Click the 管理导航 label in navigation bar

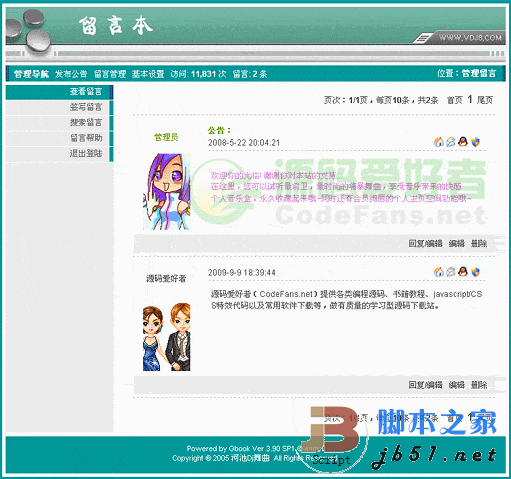click(31, 74)
